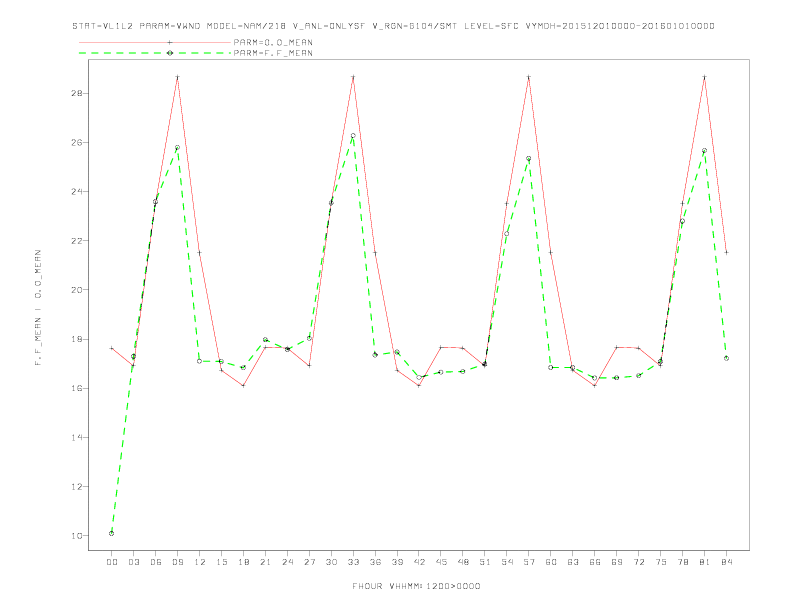Click y-axis tick value 16
This screenshot has height=612, width=792.
point(78,388)
